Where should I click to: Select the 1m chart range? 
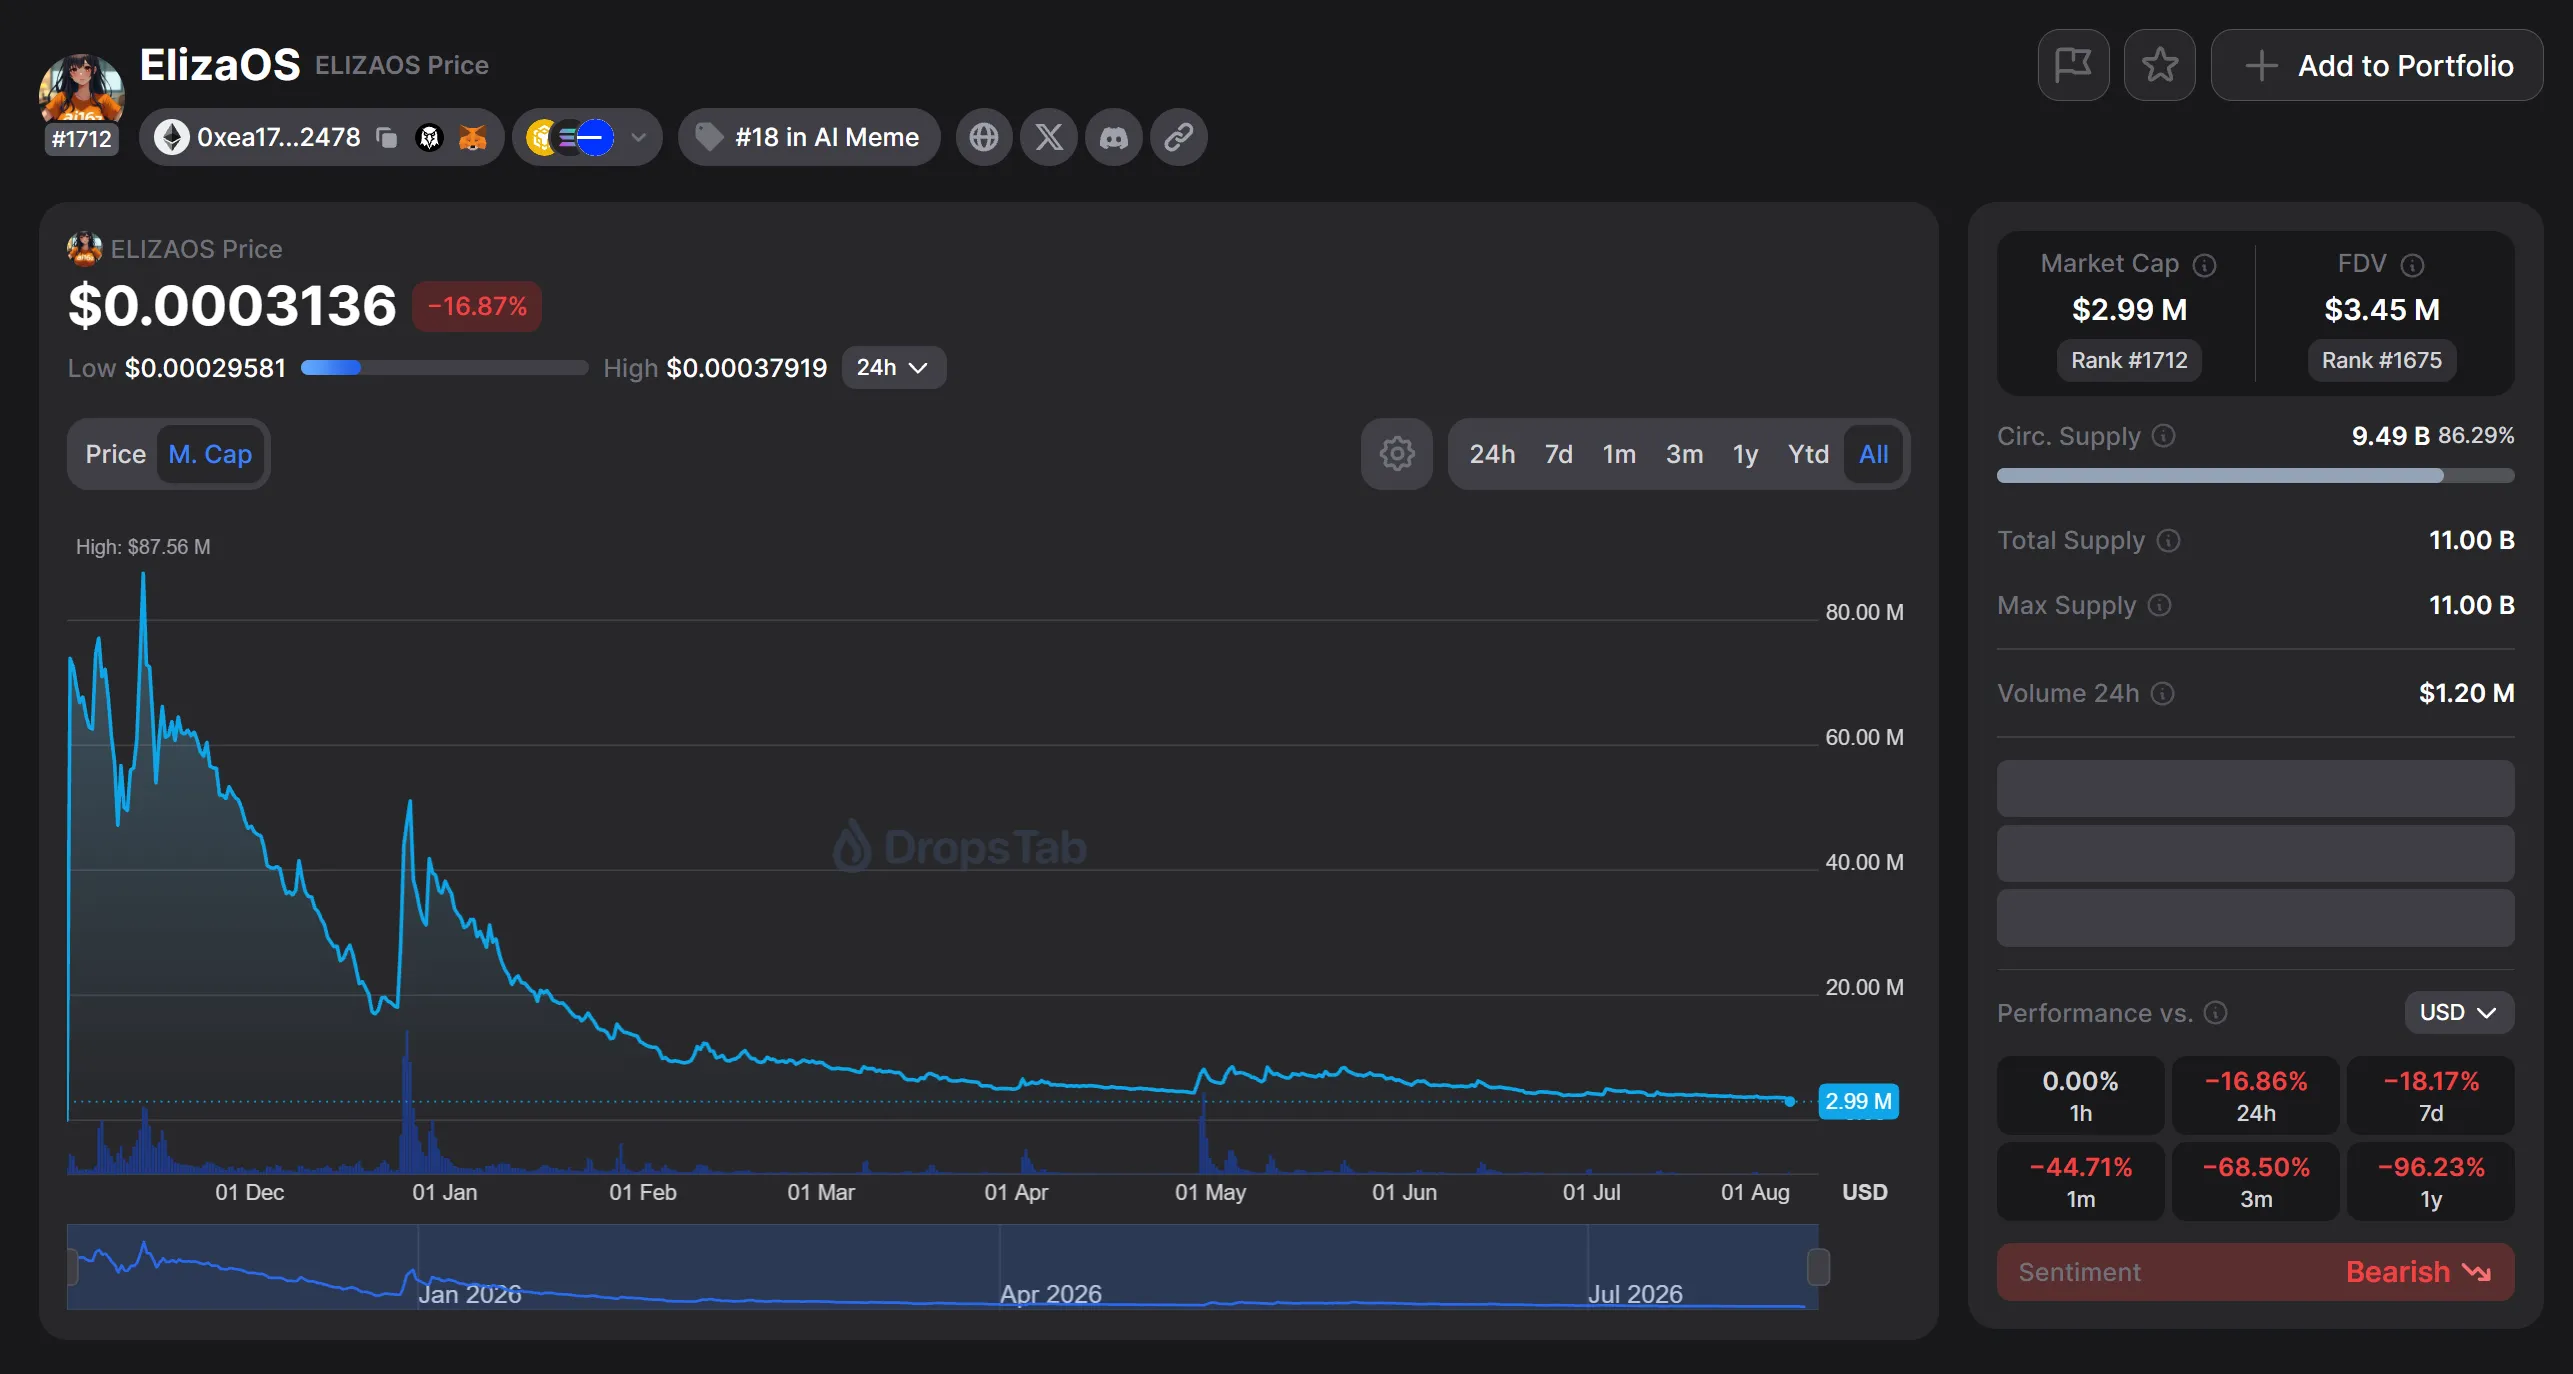[1620, 454]
